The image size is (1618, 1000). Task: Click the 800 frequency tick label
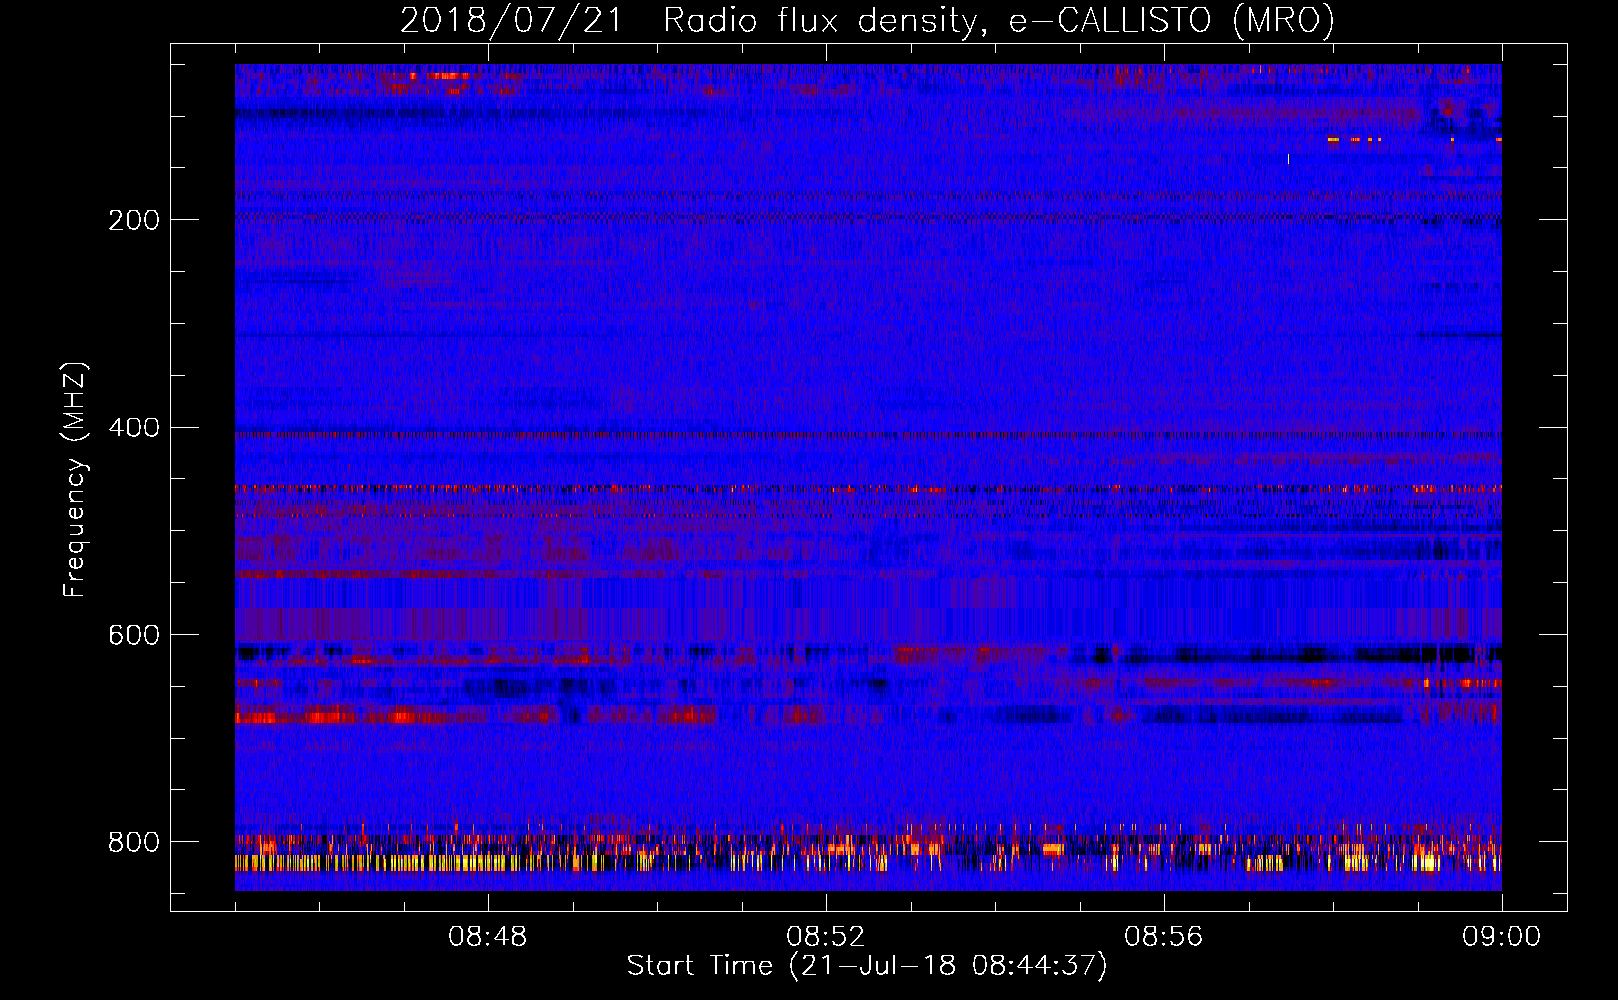pos(134,842)
